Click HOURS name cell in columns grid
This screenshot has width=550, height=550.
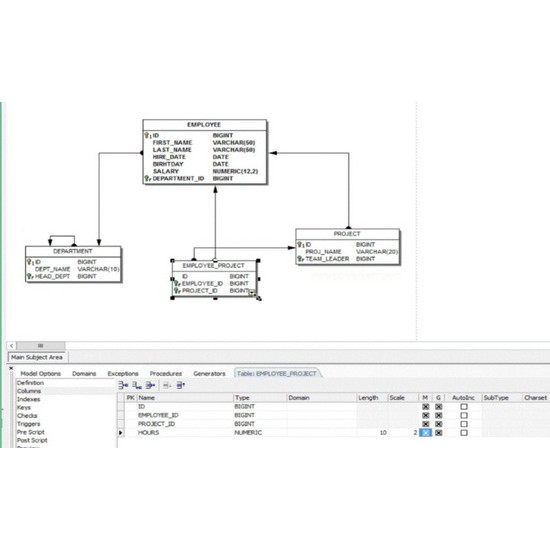click(x=185, y=433)
